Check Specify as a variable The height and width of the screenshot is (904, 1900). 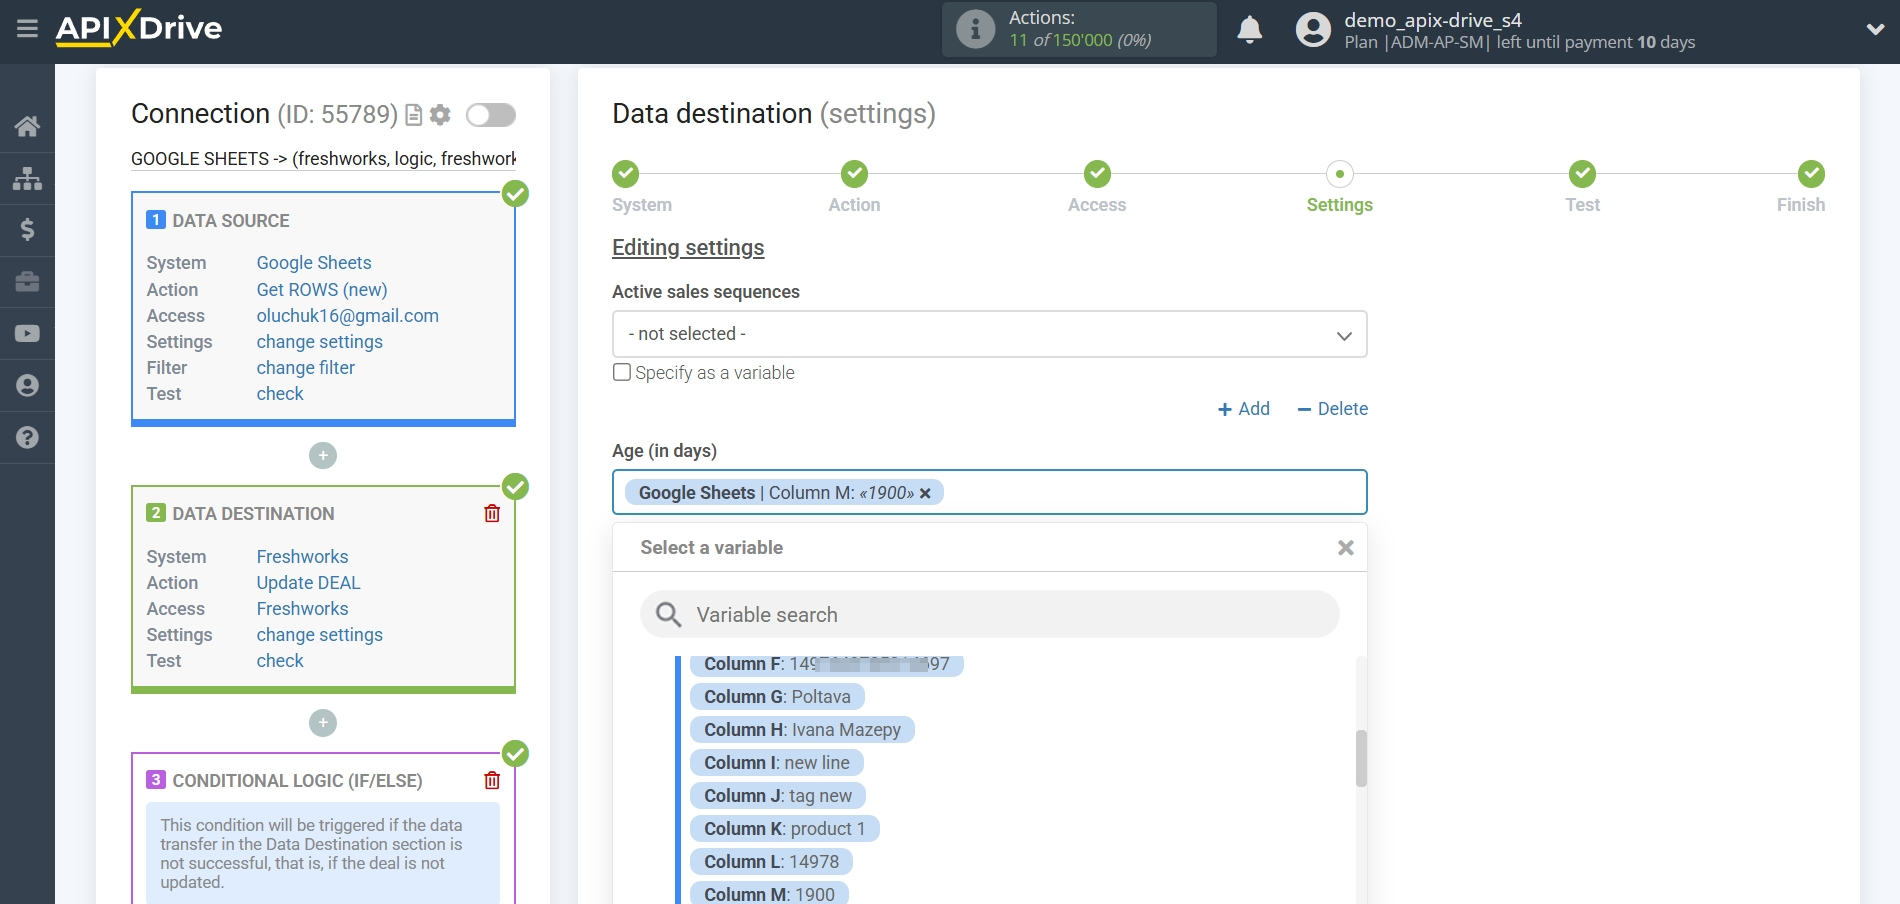click(622, 372)
